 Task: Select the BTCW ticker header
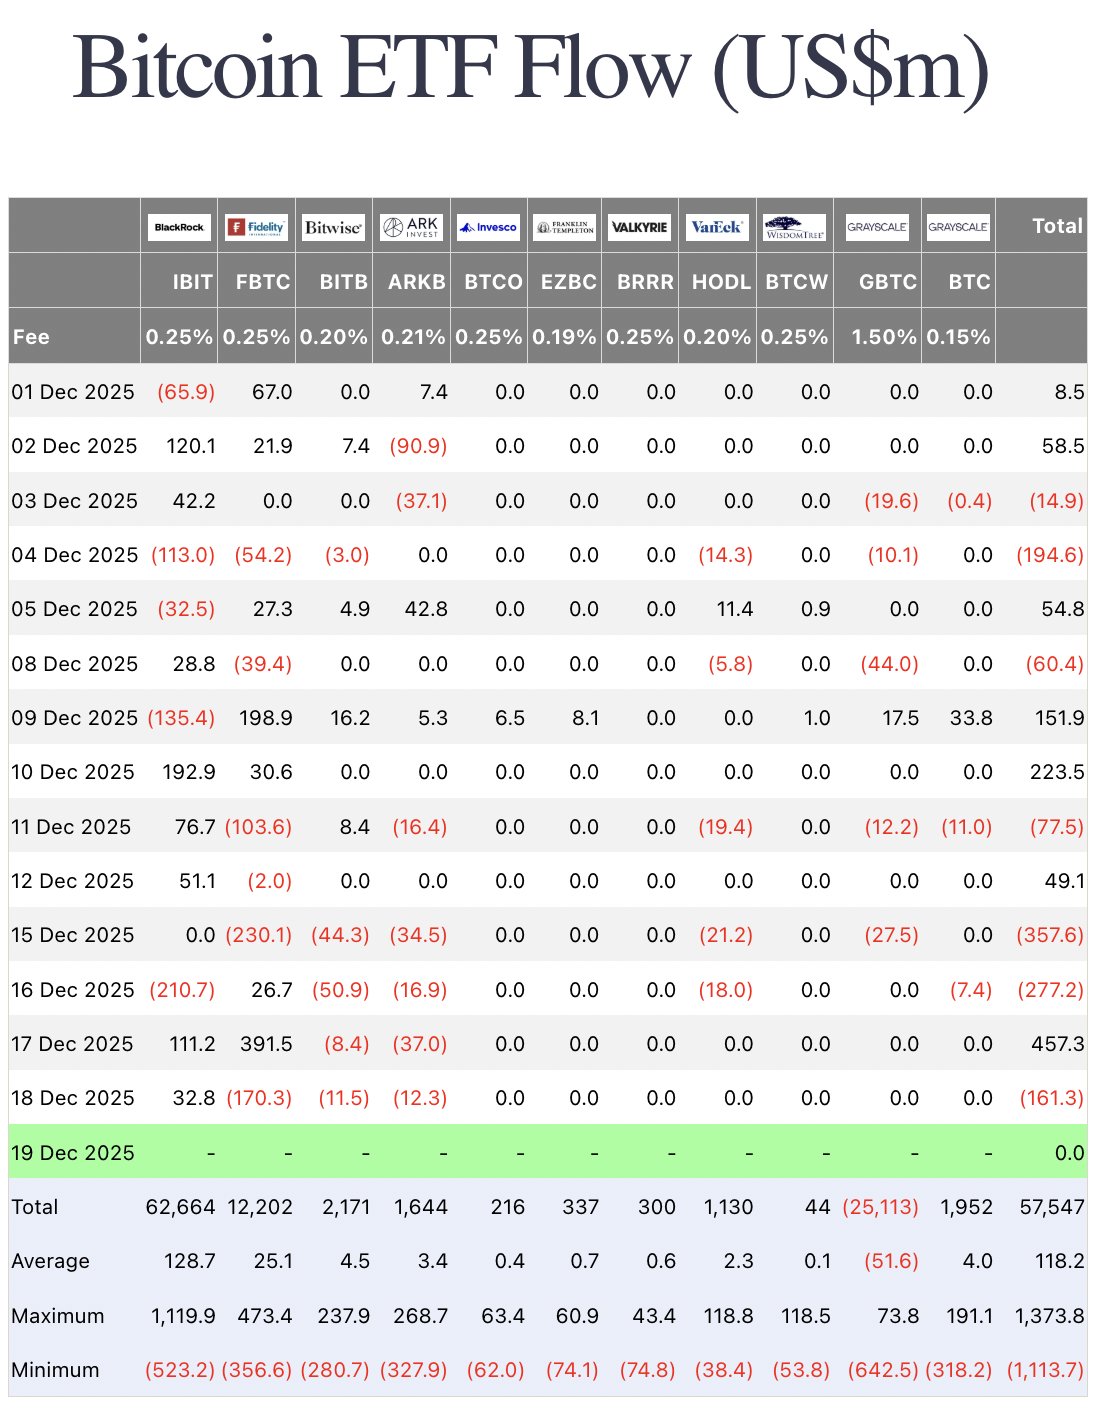[797, 282]
